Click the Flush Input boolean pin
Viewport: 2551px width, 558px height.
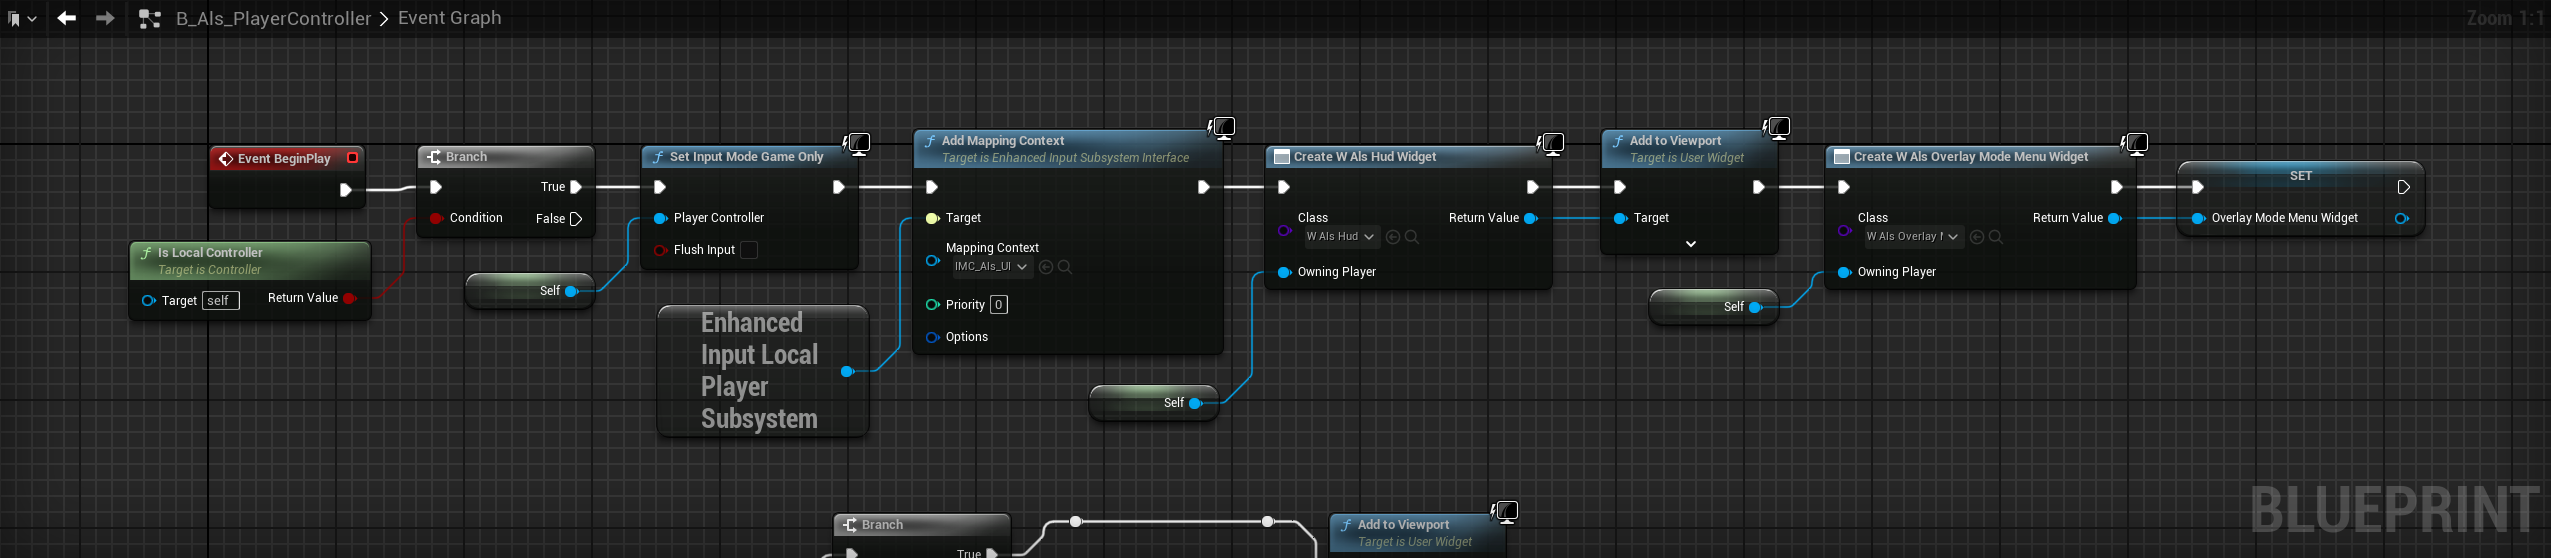(x=660, y=250)
